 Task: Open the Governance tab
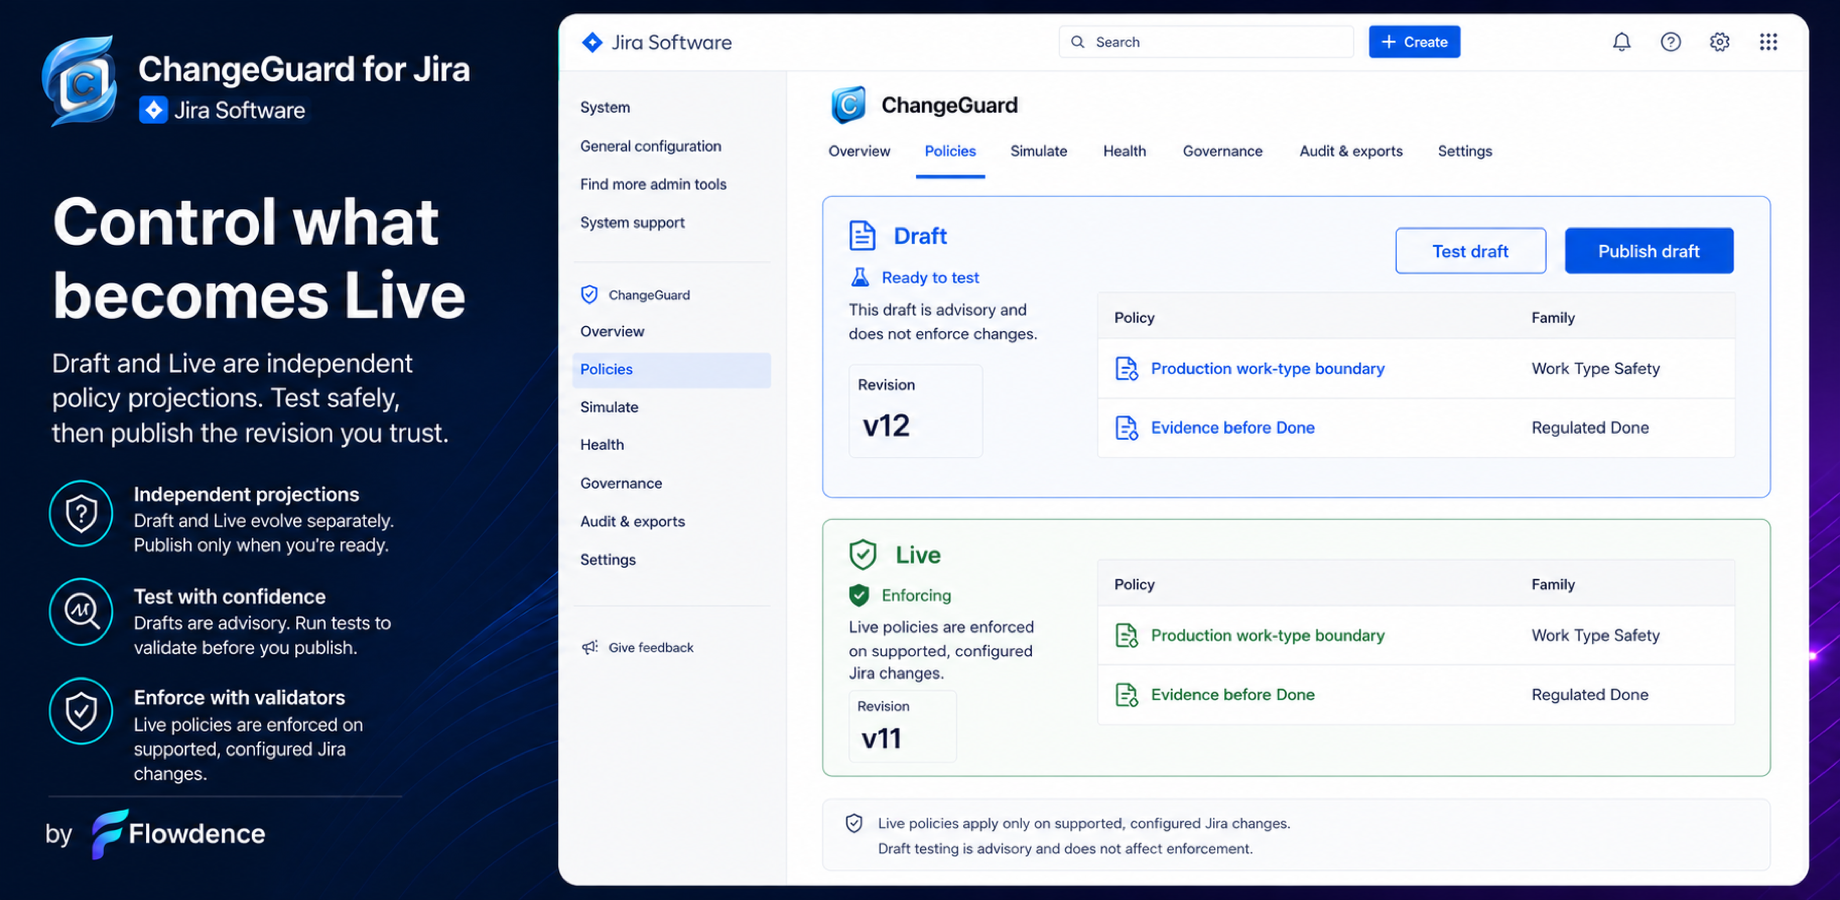(x=1223, y=151)
